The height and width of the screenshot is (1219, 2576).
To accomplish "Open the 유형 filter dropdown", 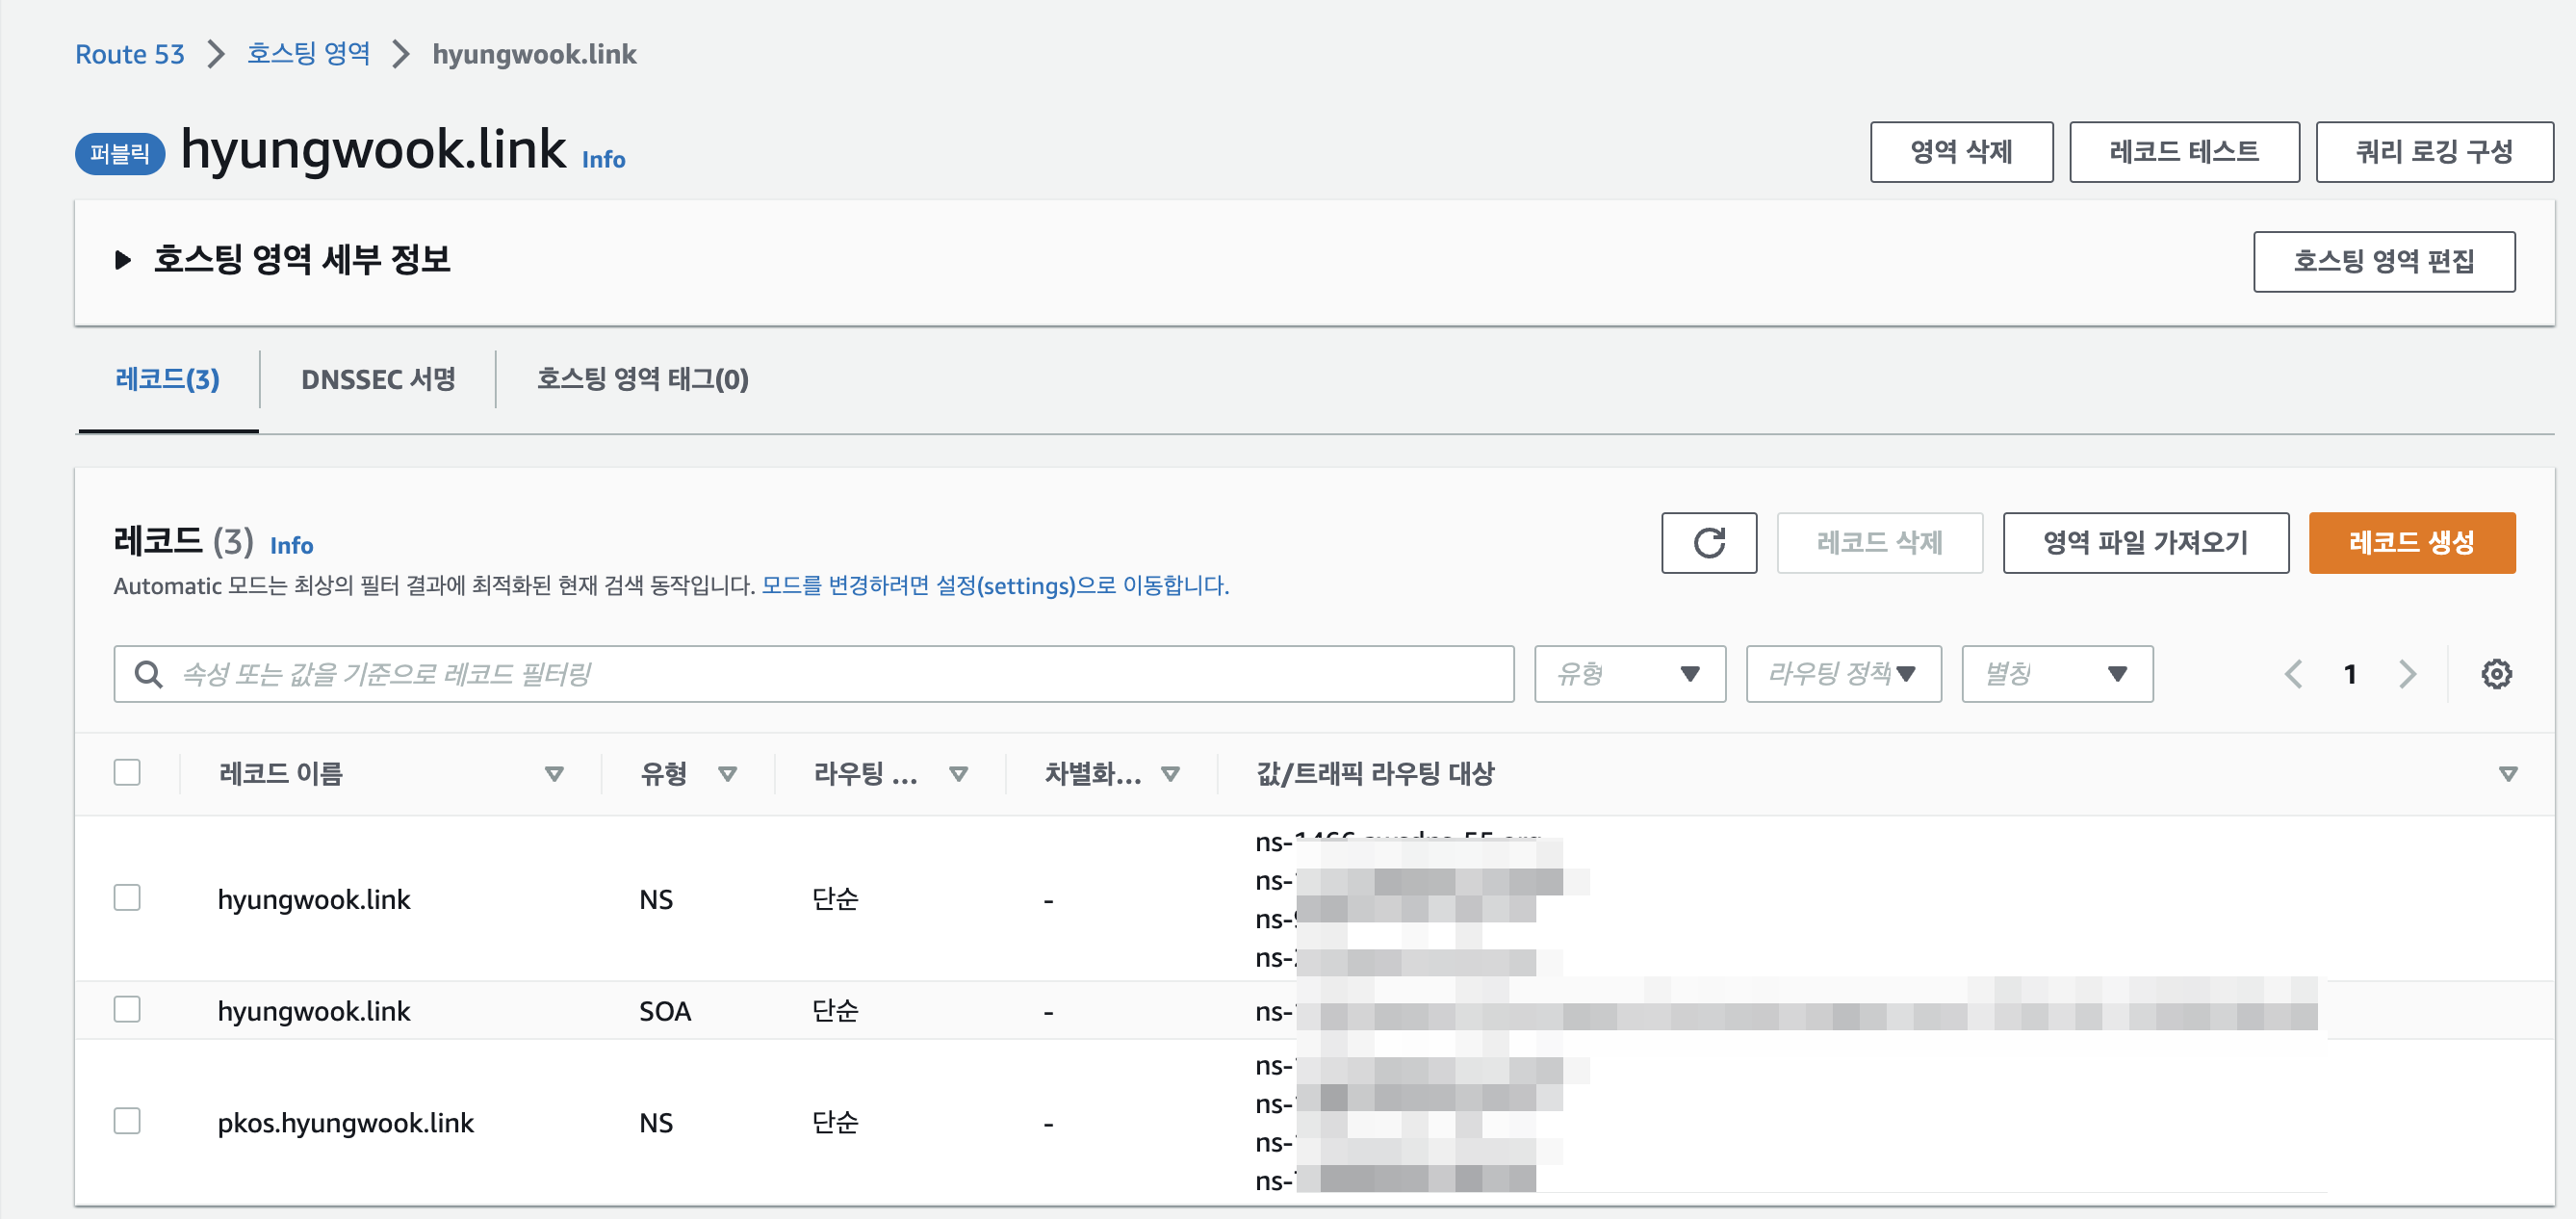I will point(1629,674).
